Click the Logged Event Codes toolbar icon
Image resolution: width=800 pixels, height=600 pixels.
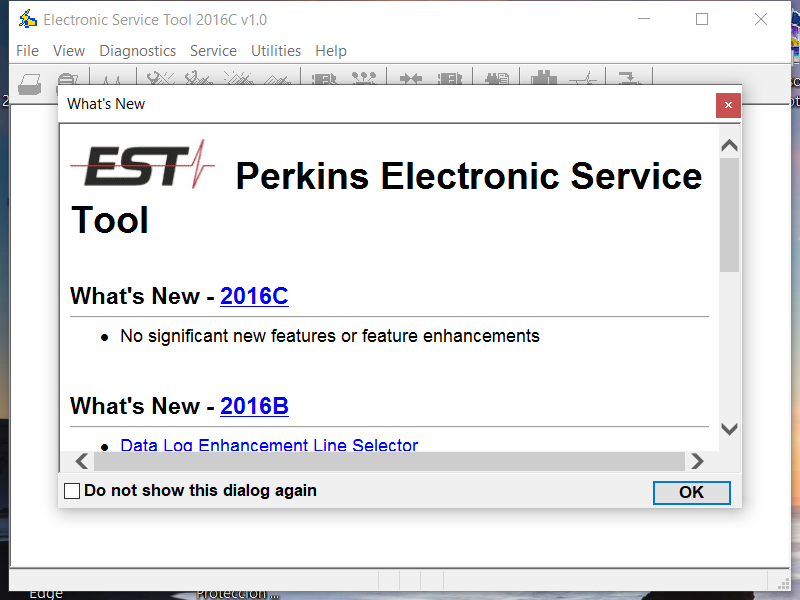click(x=278, y=79)
